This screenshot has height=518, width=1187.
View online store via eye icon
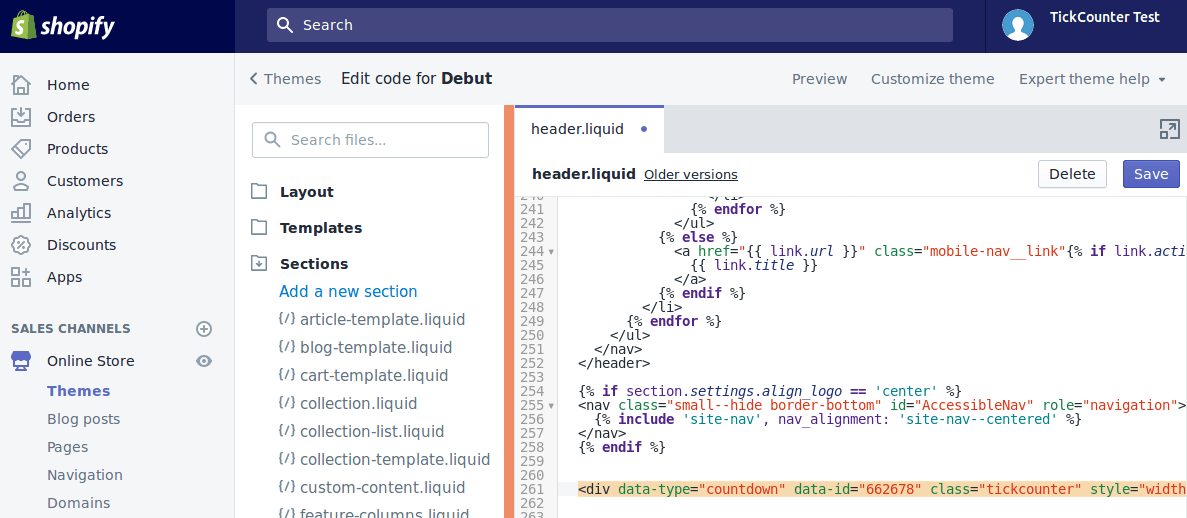(204, 361)
